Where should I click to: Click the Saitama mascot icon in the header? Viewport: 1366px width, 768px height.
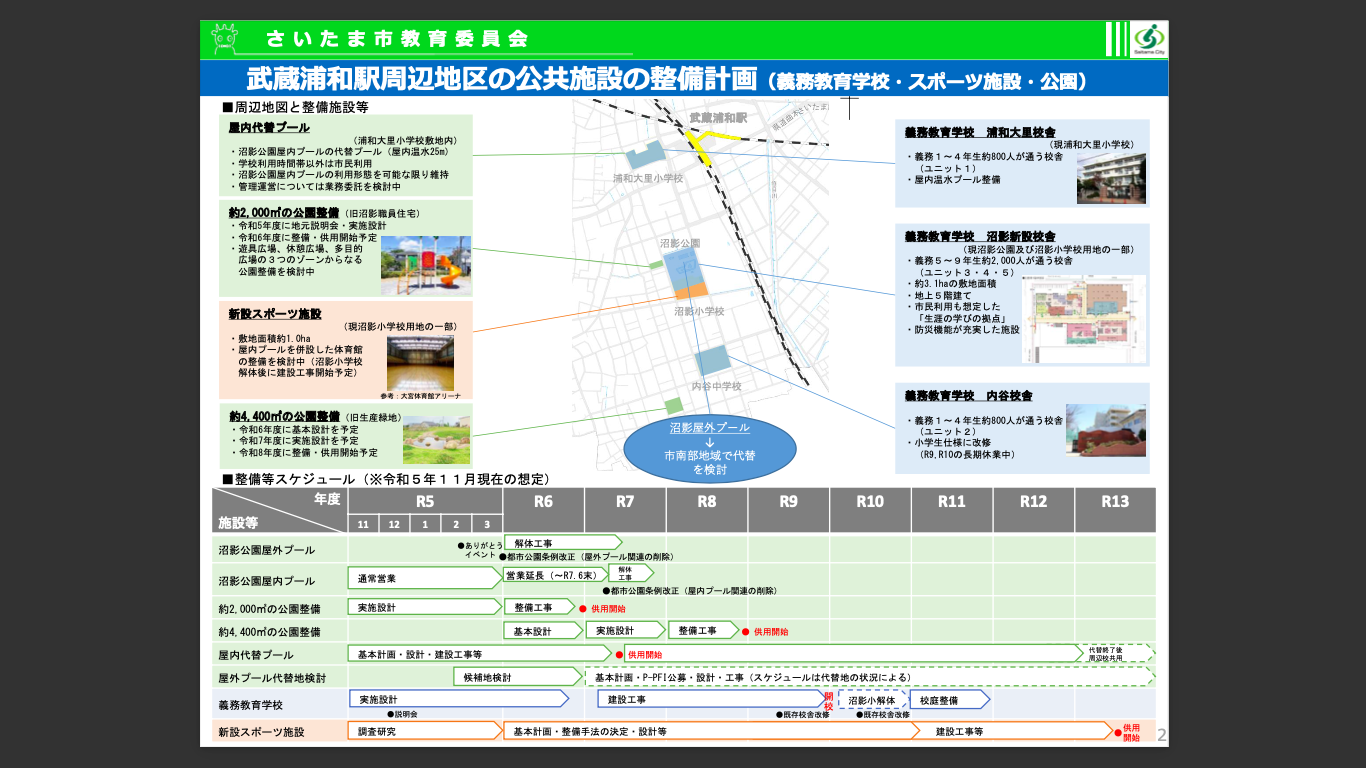[224, 40]
